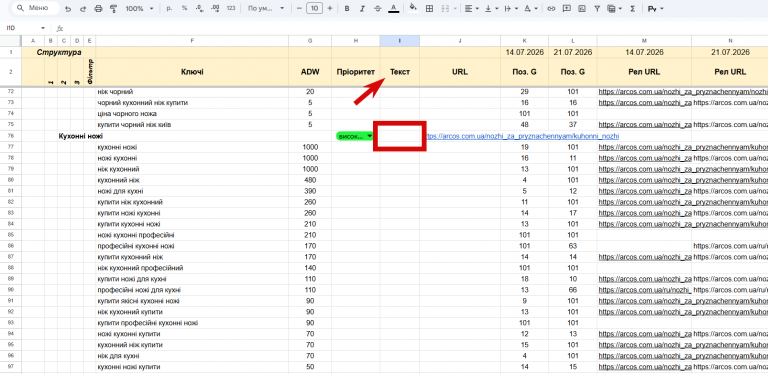Insert a comment
This screenshot has height=374, width=768.
pos(567,8)
